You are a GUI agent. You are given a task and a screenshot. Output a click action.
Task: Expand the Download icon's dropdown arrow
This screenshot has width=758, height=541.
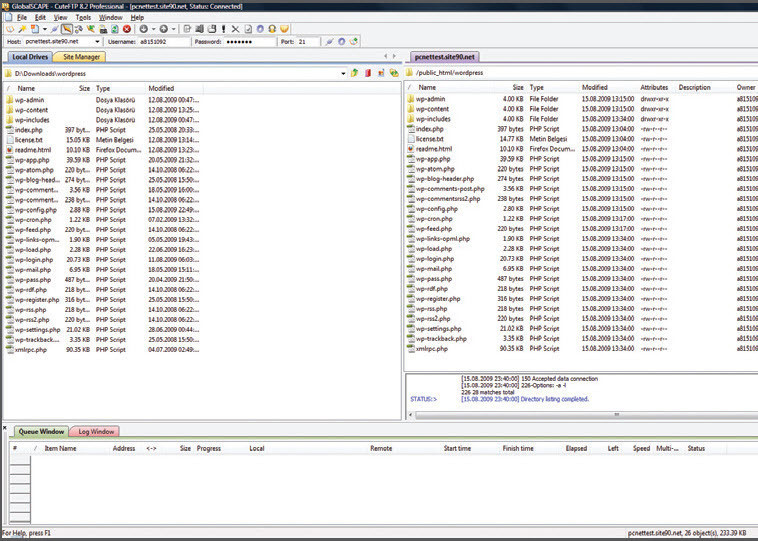(153, 29)
